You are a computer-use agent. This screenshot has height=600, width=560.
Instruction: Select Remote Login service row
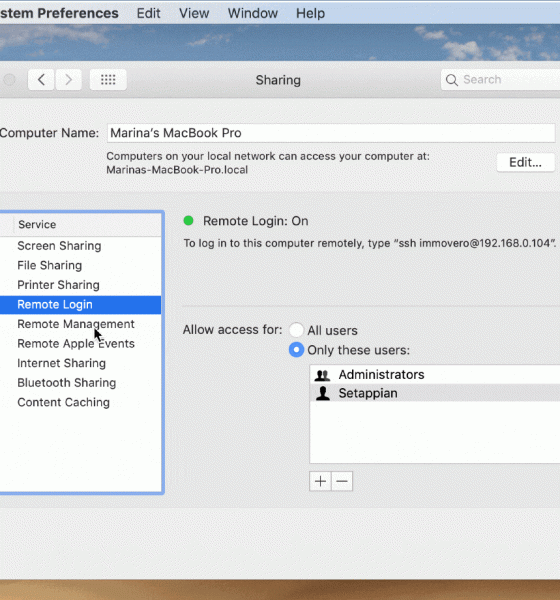80,305
